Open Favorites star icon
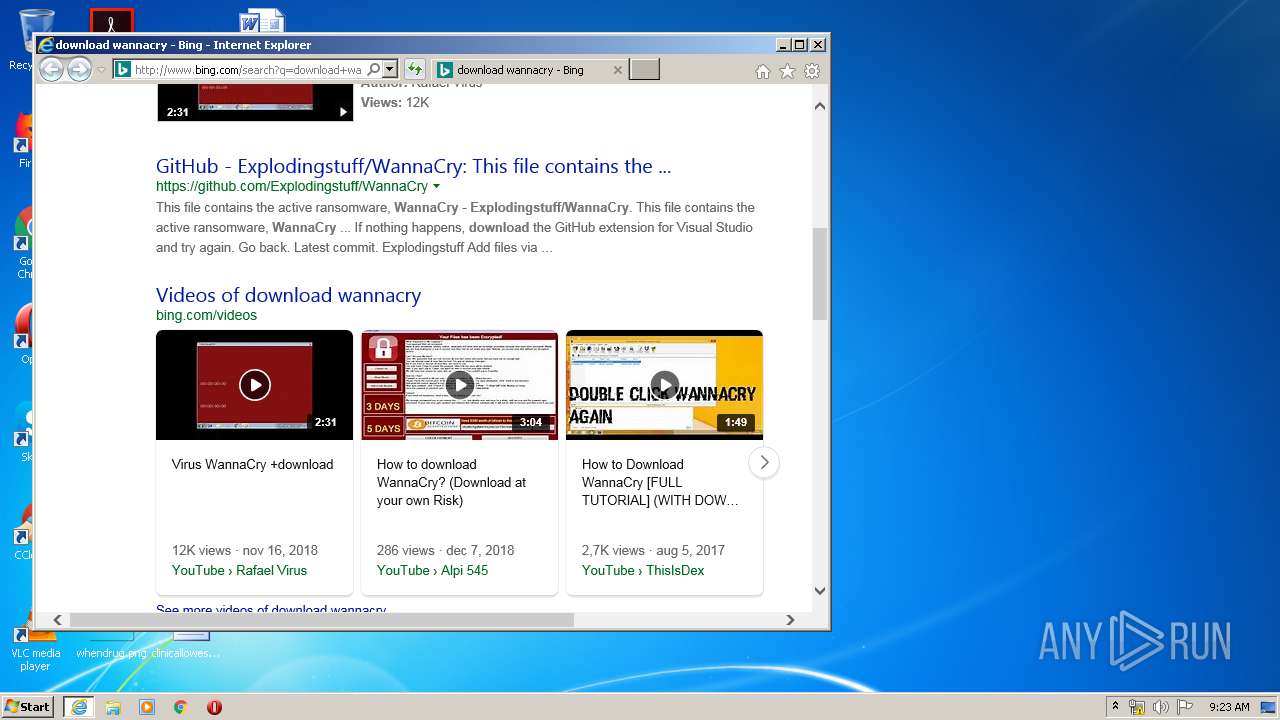The width and height of the screenshot is (1280, 720). [x=787, y=71]
